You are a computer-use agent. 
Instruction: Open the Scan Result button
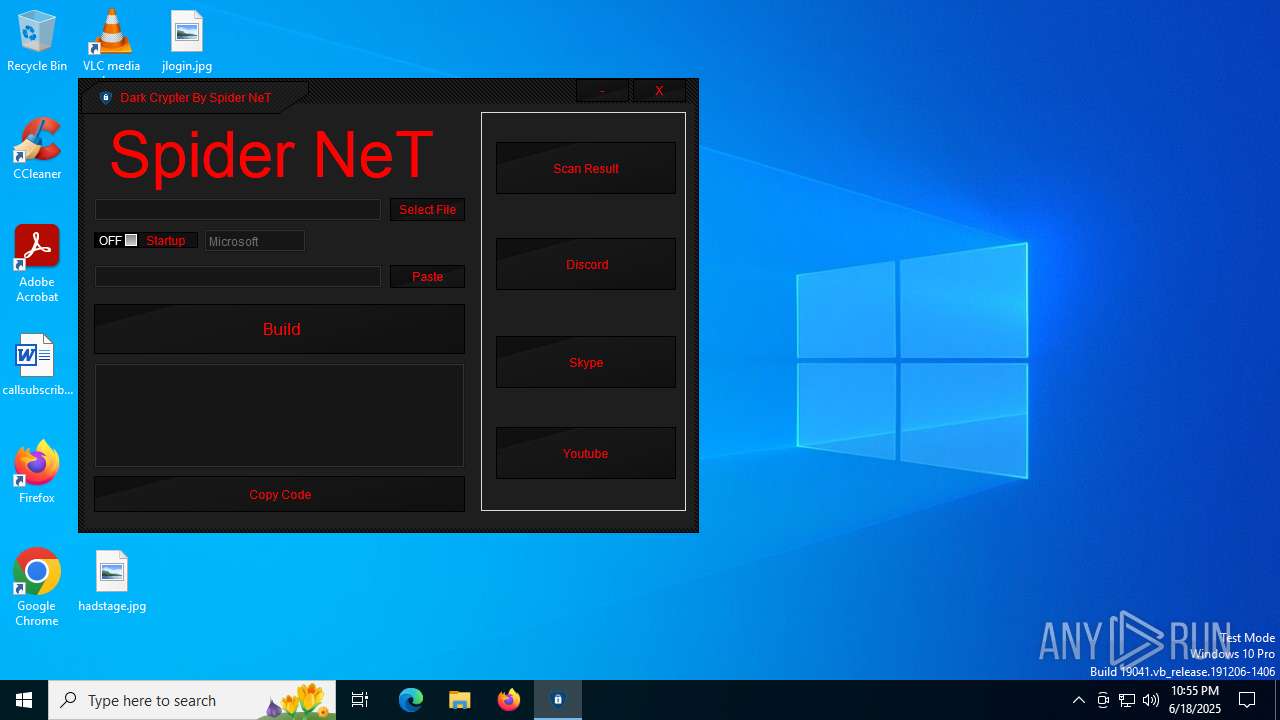[x=586, y=168]
